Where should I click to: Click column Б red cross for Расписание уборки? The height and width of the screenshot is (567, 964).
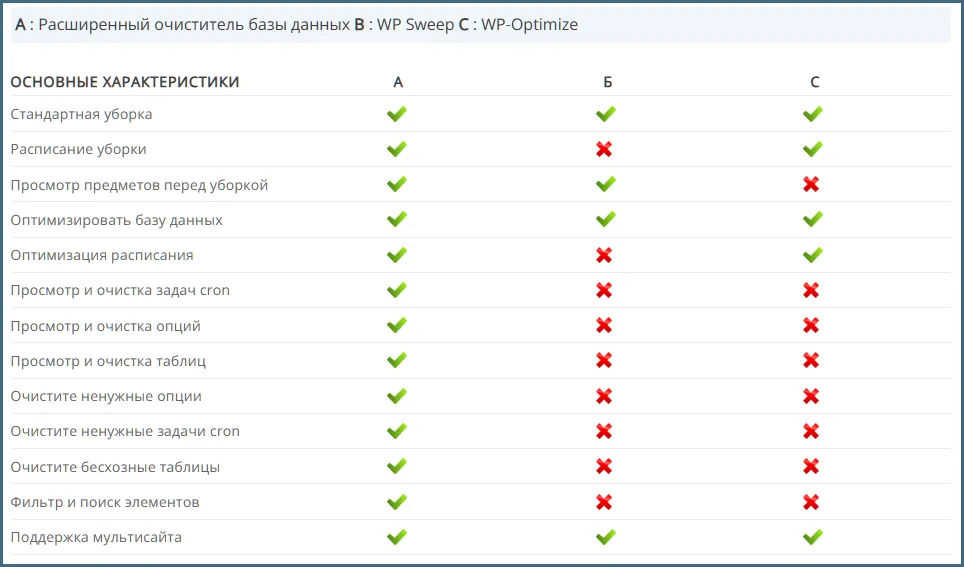click(x=604, y=149)
